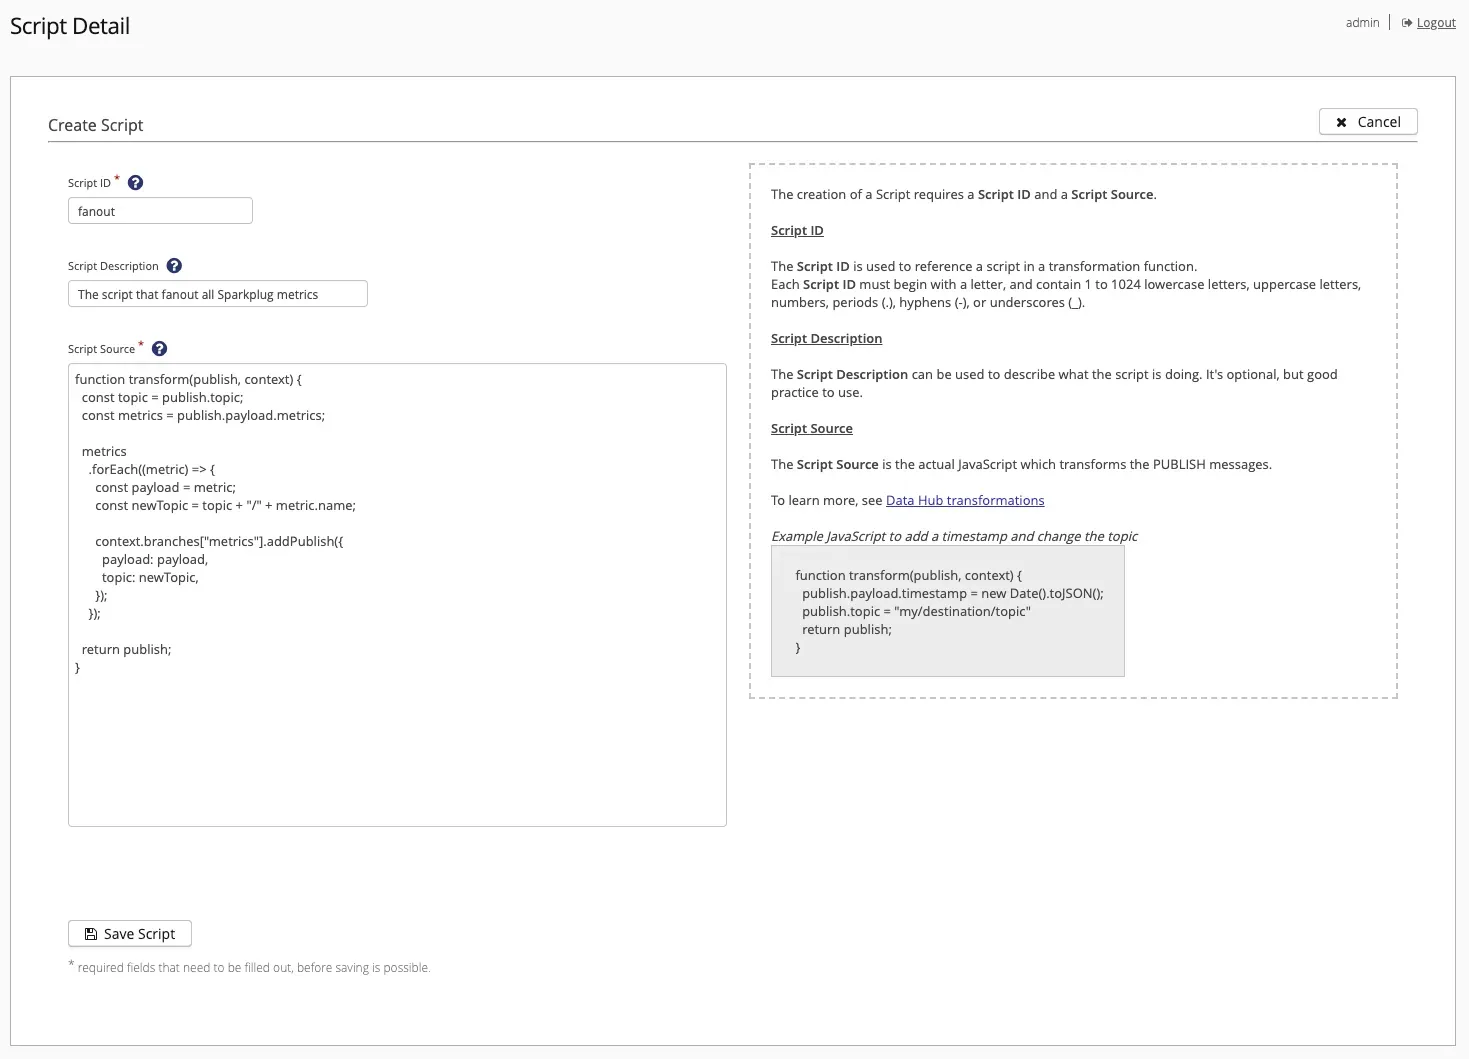Focus the Script ID field containing fanout
This screenshot has width=1469, height=1059.
coord(160,211)
